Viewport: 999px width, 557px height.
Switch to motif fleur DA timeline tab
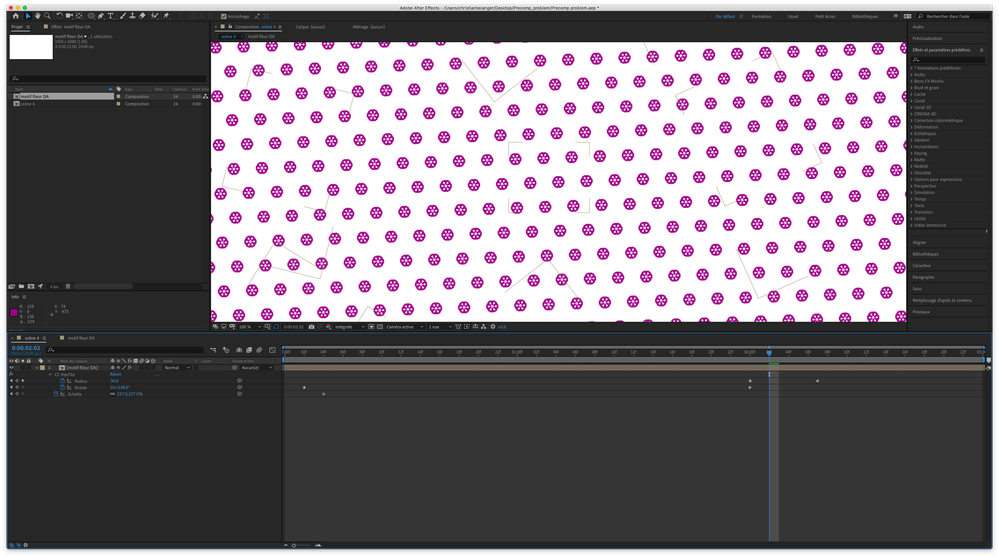pyautogui.click(x=81, y=338)
